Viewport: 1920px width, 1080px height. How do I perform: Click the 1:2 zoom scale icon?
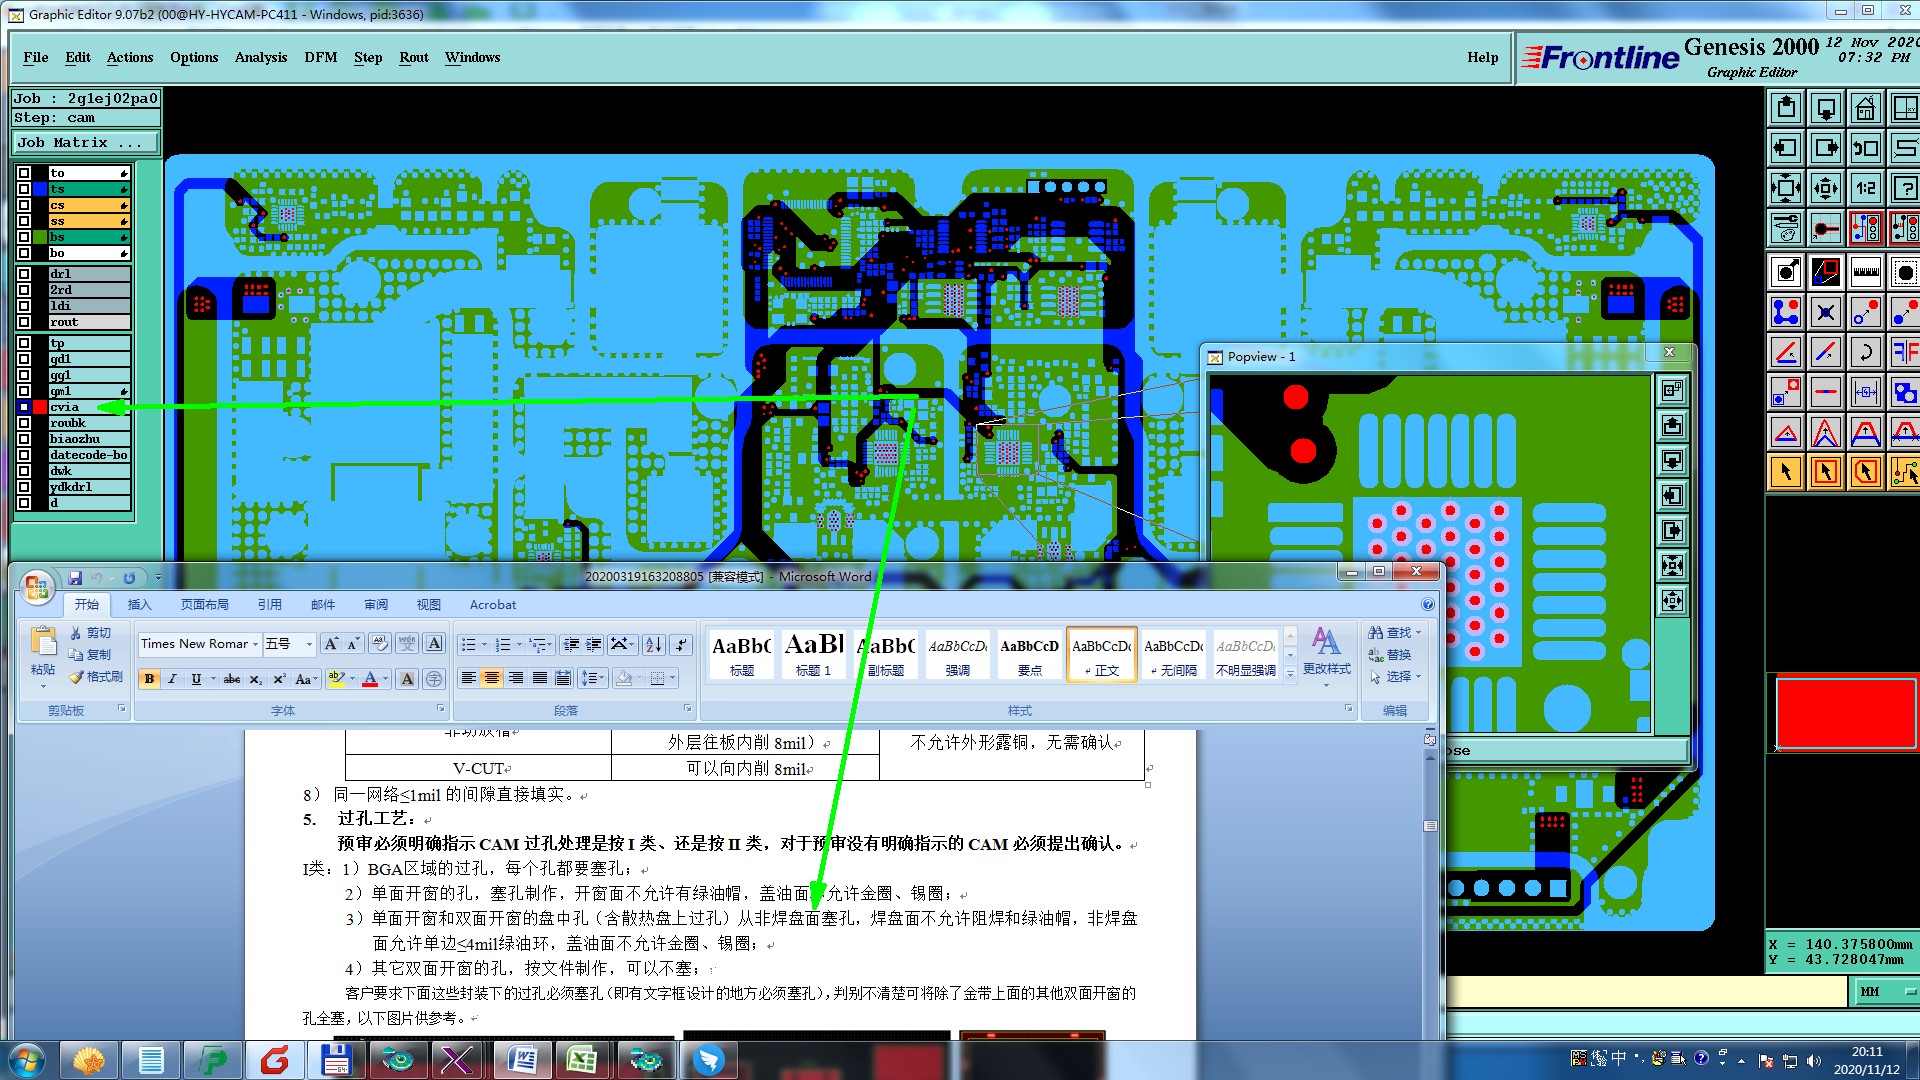tap(1865, 188)
